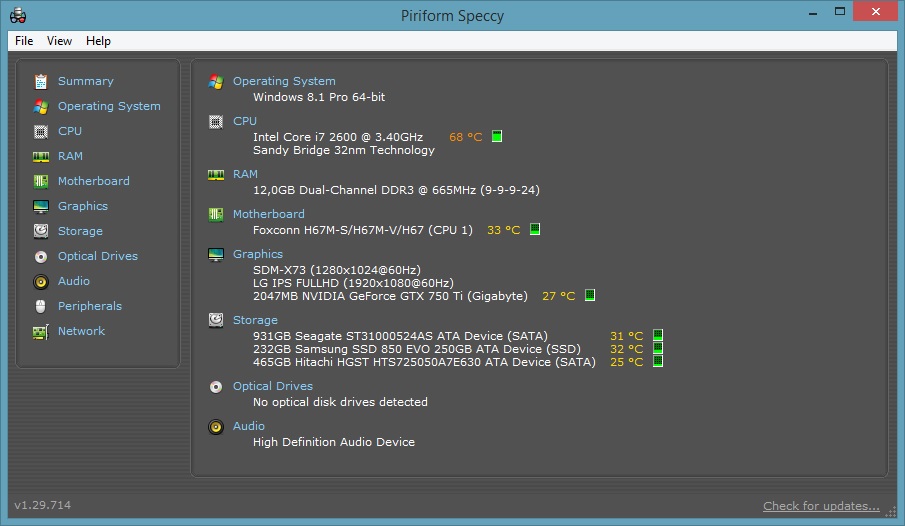Click the 12,0GB Dual-Channel DDR3 line
The height and width of the screenshot is (526, 905).
(396, 190)
